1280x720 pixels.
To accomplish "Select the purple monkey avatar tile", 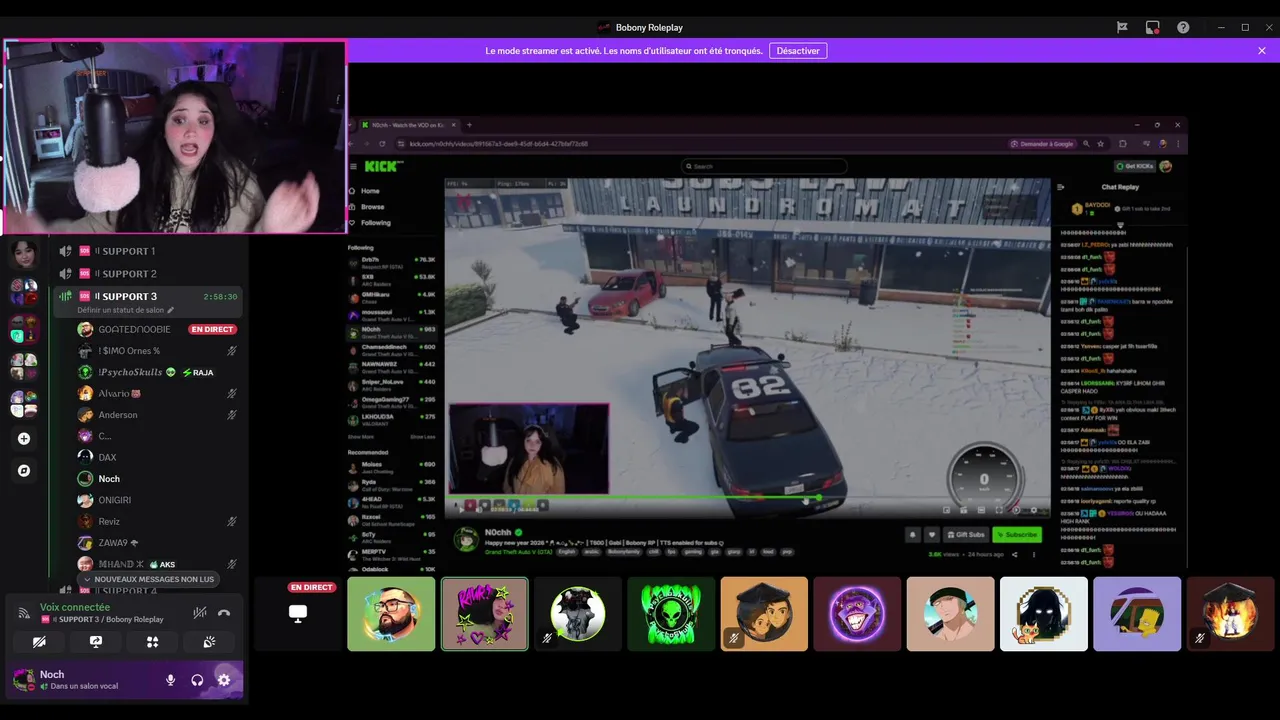I will pos(857,614).
